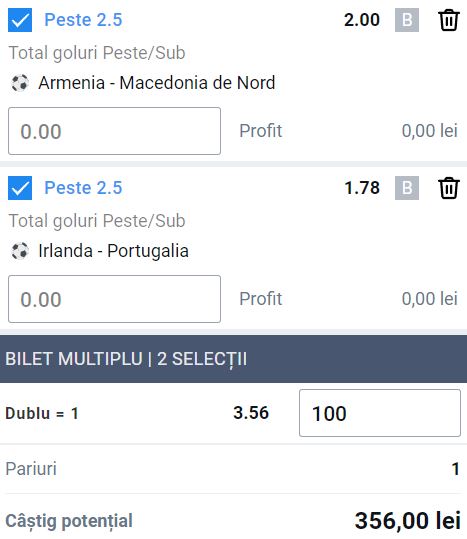This screenshot has height=539, width=467.
Task: Click football icon beside Irlanda - Portugalia
Action: 20,251
